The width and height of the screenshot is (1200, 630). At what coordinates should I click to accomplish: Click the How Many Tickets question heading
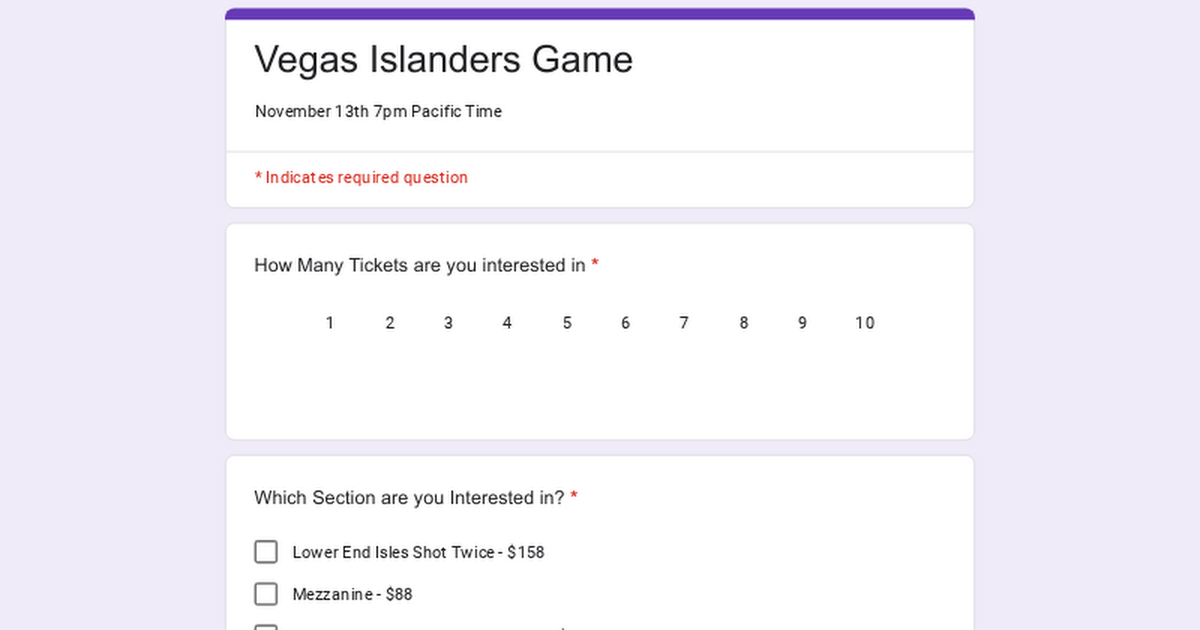click(x=420, y=265)
